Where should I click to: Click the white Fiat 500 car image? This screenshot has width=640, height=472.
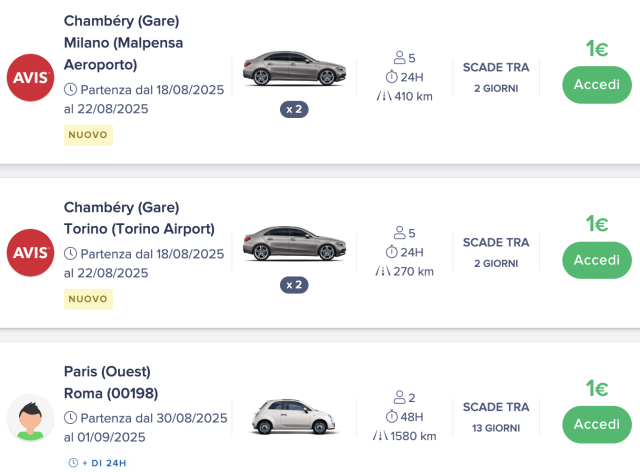(x=293, y=416)
